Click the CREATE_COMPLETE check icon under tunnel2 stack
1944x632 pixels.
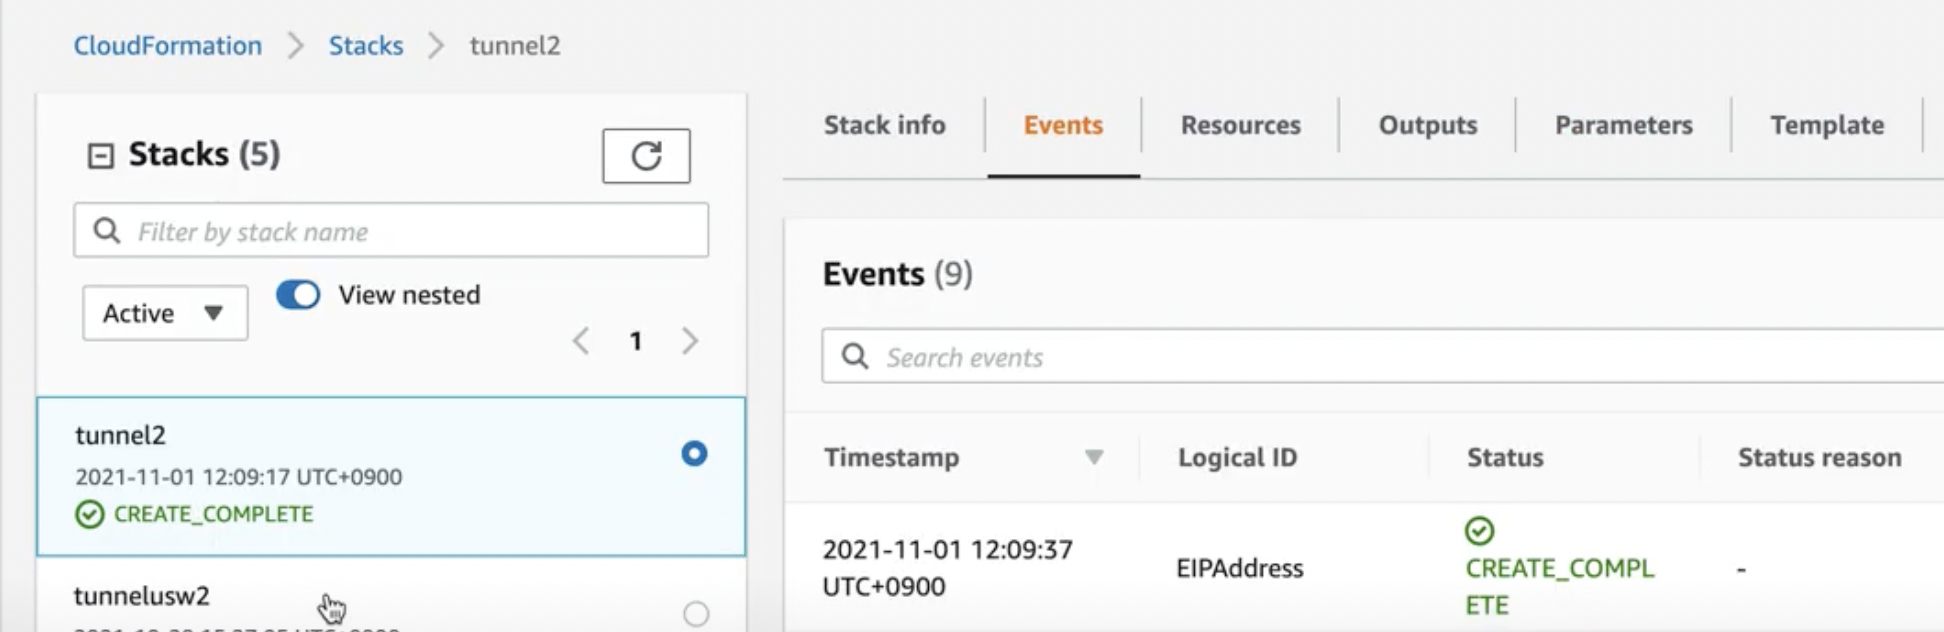pos(90,514)
